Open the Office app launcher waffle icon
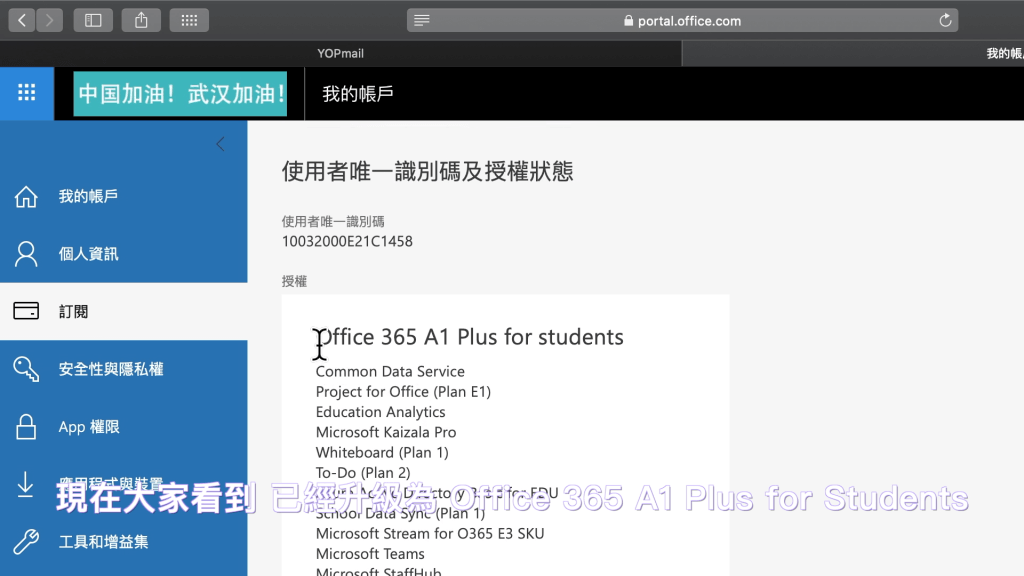The height and width of the screenshot is (576, 1024). (27, 93)
